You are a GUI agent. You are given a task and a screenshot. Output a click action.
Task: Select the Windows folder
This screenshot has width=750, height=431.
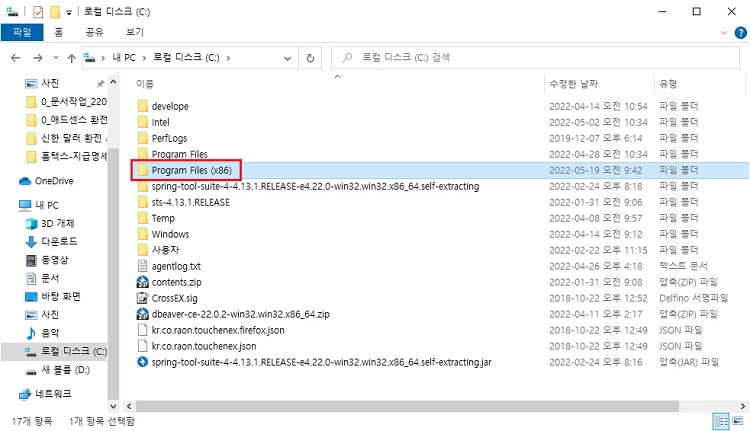point(170,234)
